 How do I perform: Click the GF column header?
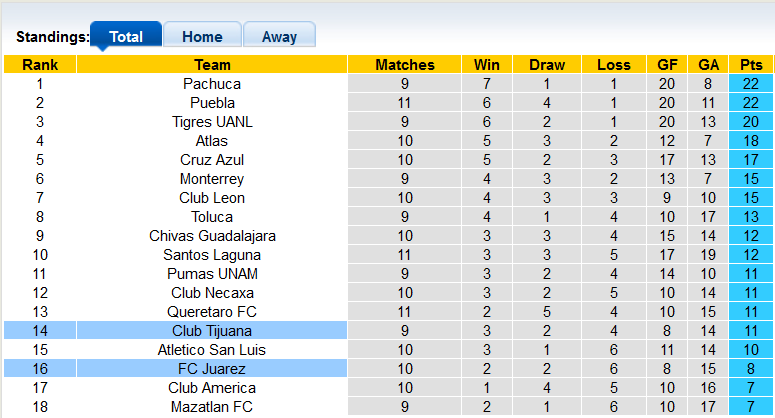pos(667,65)
